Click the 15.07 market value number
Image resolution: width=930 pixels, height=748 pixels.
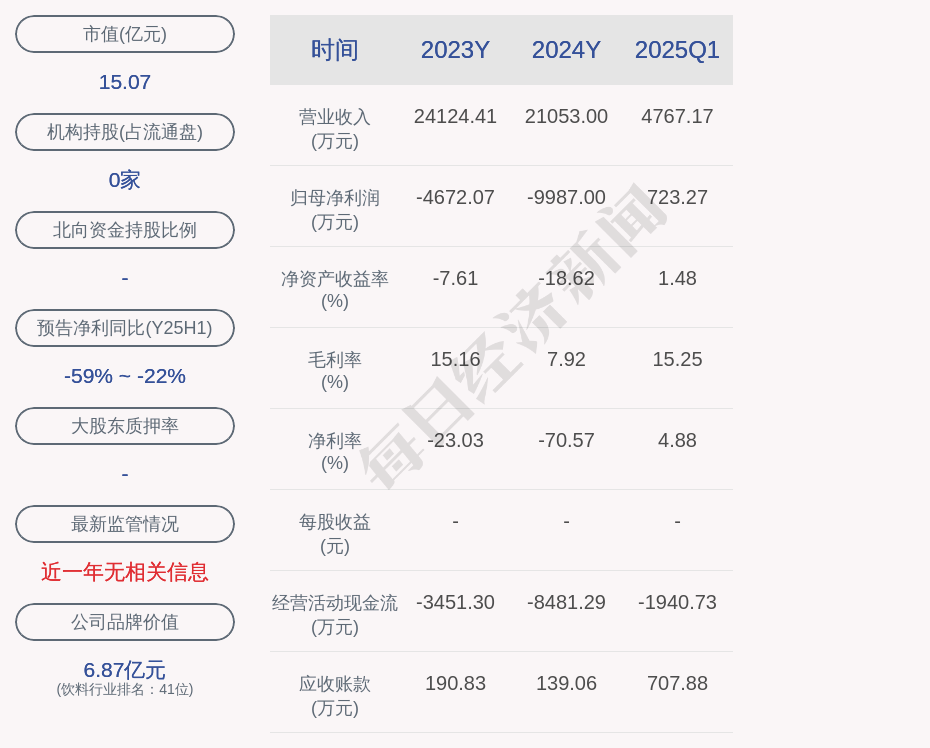(x=125, y=82)
